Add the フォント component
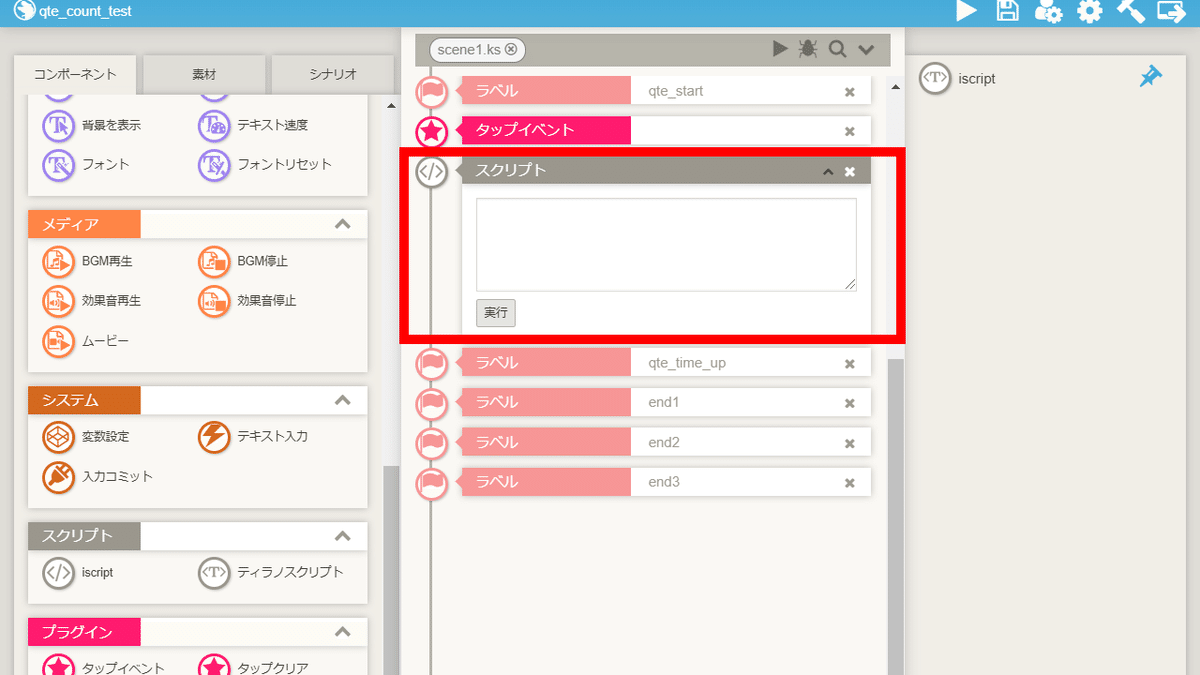The height and width of the screenshot is (675, 1200). (x=86, y=164)
